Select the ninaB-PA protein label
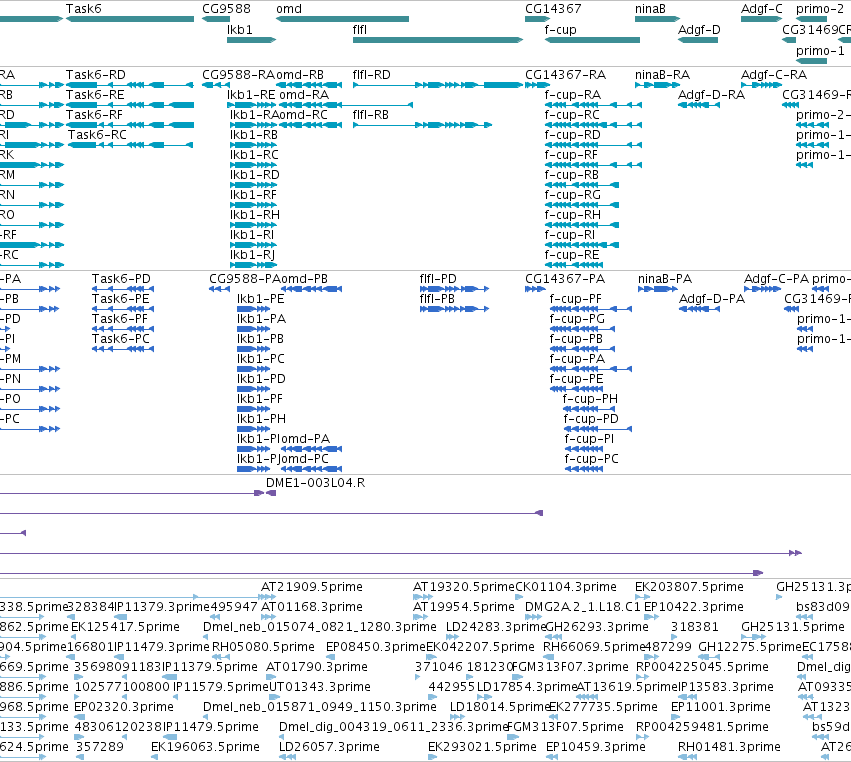The height and width of the screenshot is (762, 851). 665,279
